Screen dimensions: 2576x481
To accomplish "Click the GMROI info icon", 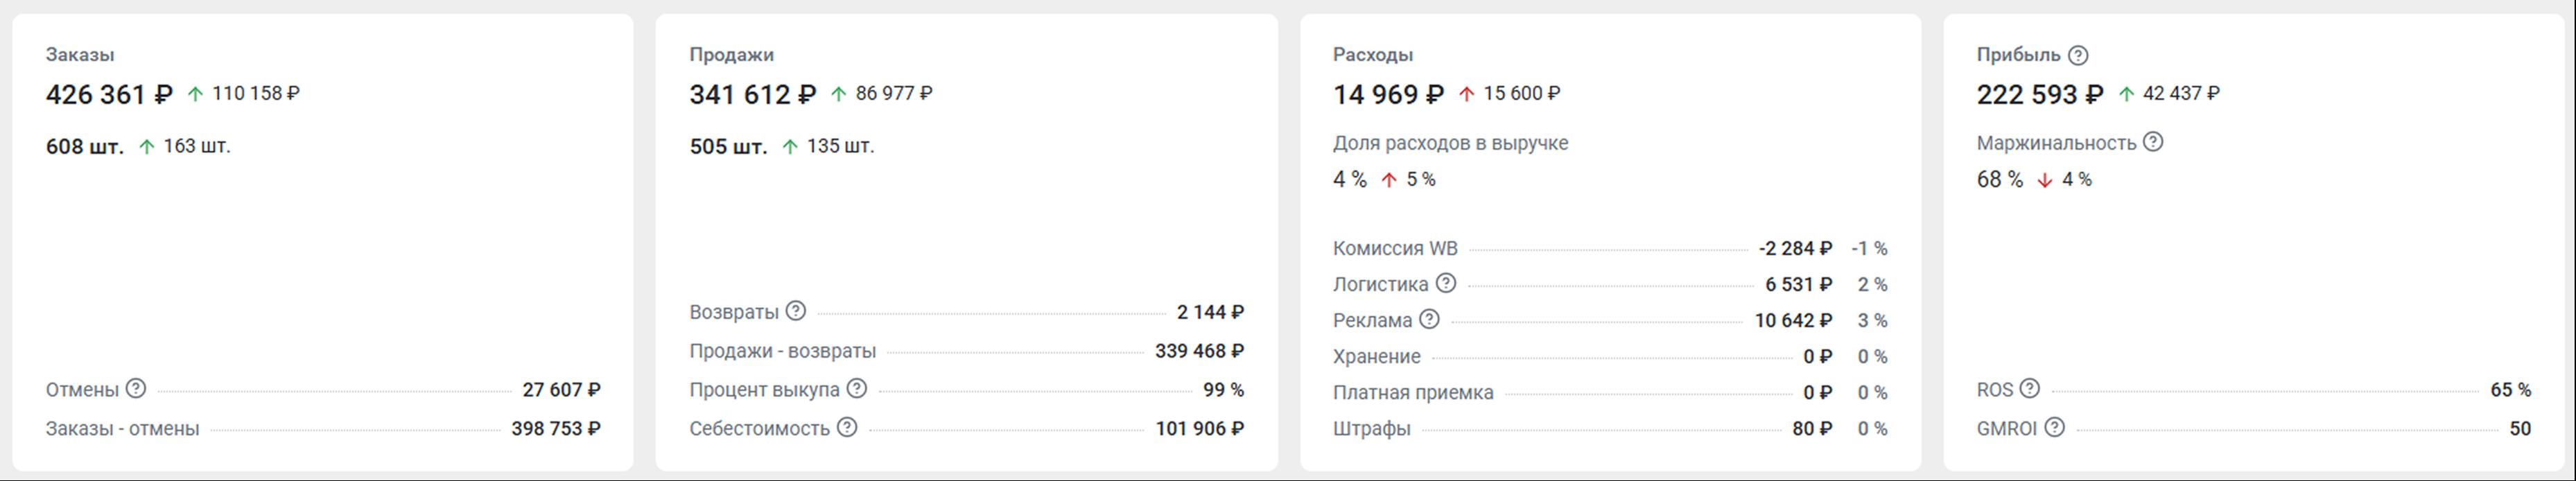I will click(2054, 427).
